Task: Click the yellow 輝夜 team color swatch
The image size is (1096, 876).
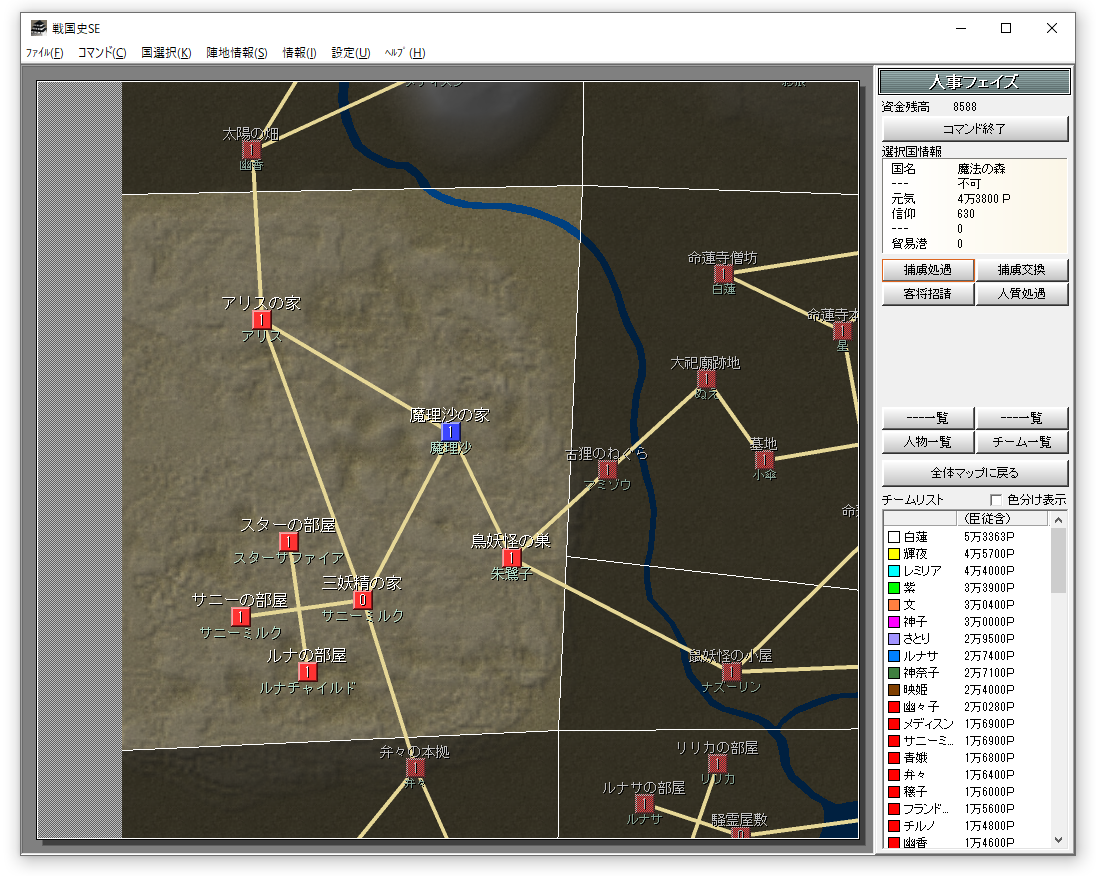Action: (x=894, y=554)
